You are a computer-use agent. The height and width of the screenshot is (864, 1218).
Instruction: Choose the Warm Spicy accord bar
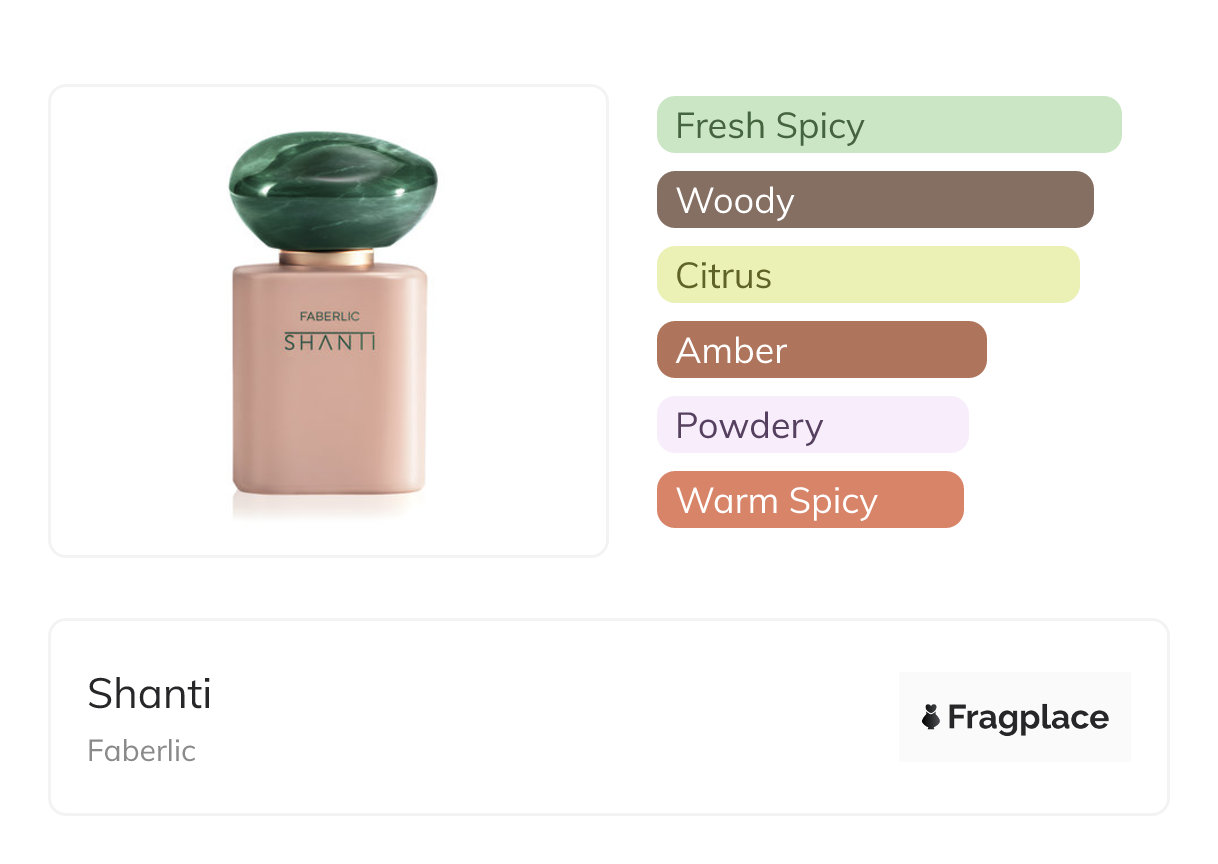click(809, 500)
